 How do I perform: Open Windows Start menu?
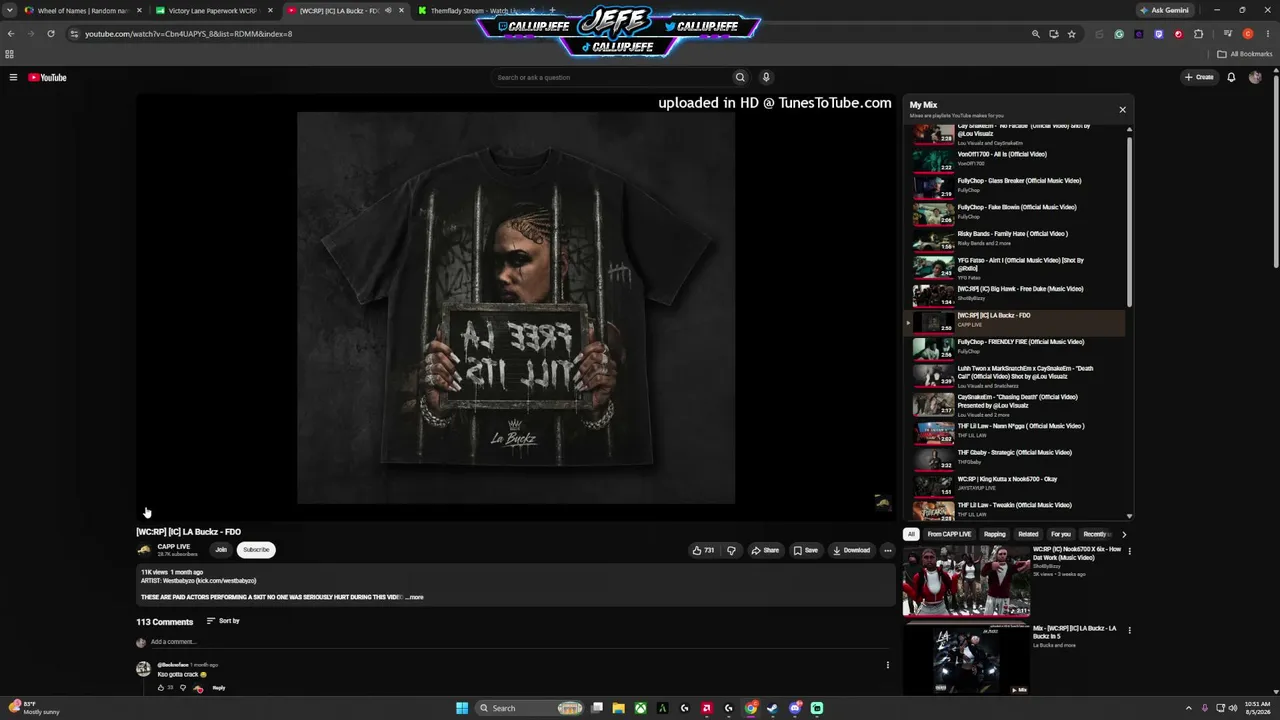tap(462, 708)
